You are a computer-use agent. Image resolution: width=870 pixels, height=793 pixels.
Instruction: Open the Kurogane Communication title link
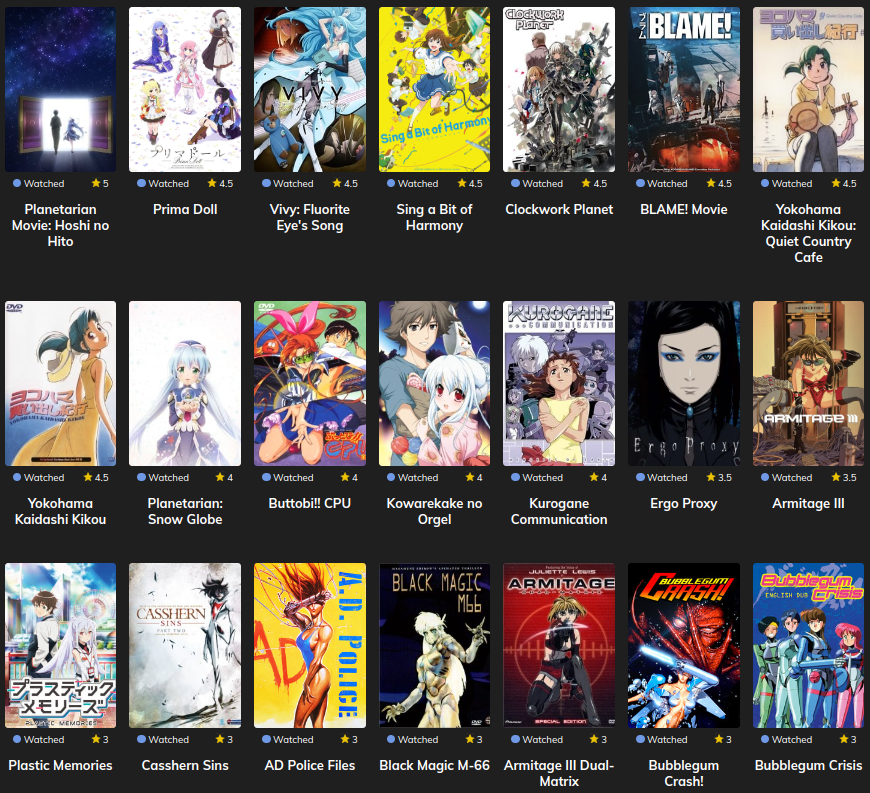(559, 511)
